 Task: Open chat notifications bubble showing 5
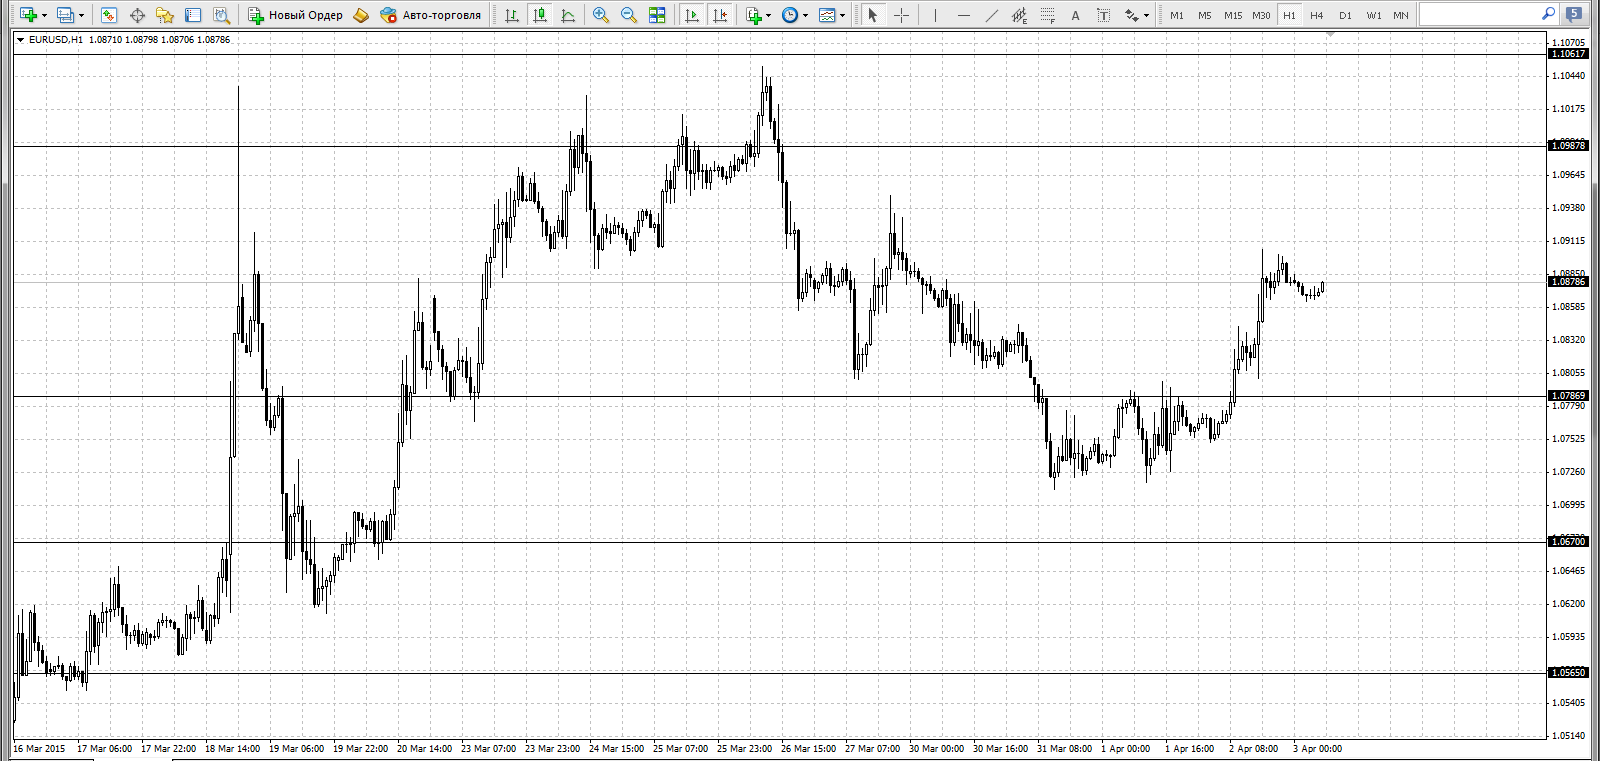(1574, 14)
